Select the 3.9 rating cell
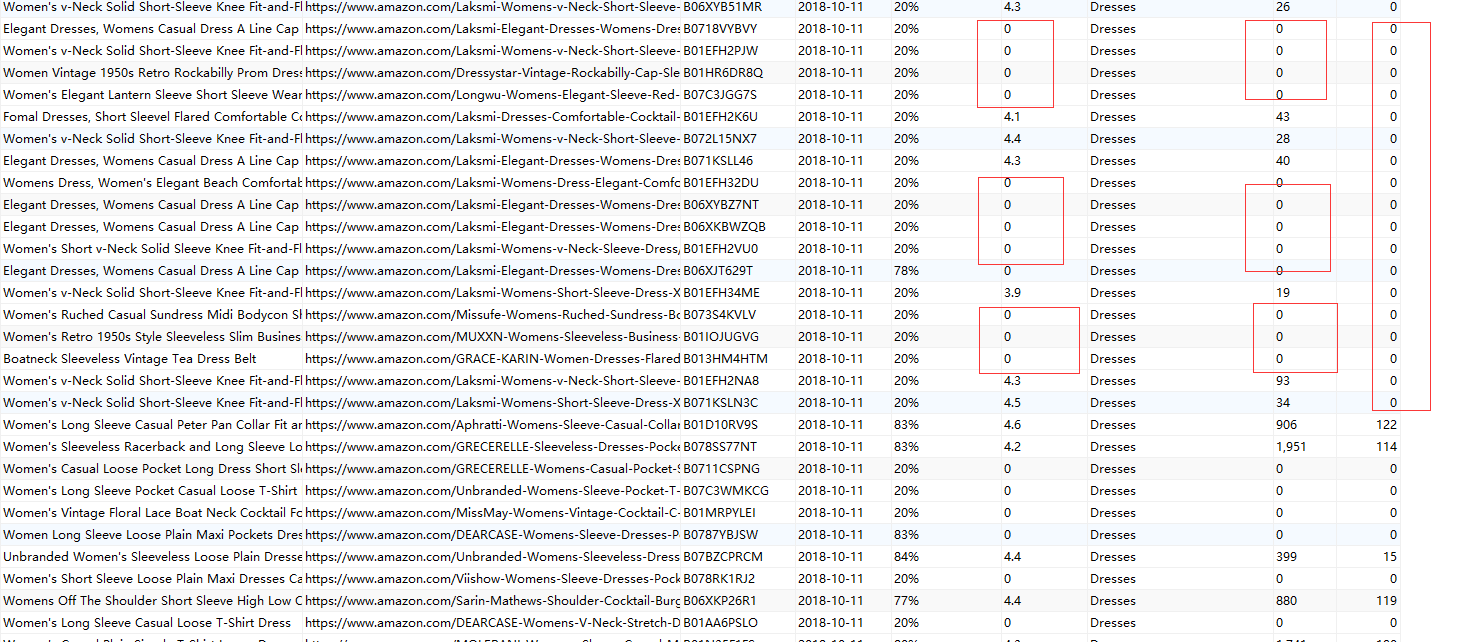The image size is (1478, 642). [x=1012, y=292]
